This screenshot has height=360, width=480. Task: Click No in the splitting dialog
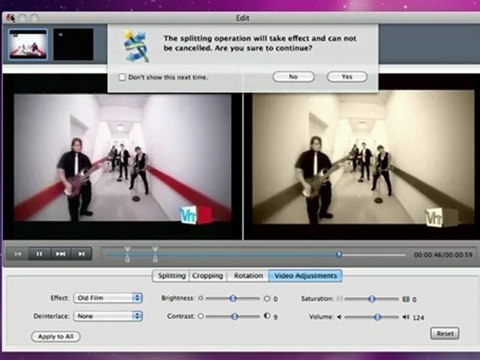[x=293, y=77]
